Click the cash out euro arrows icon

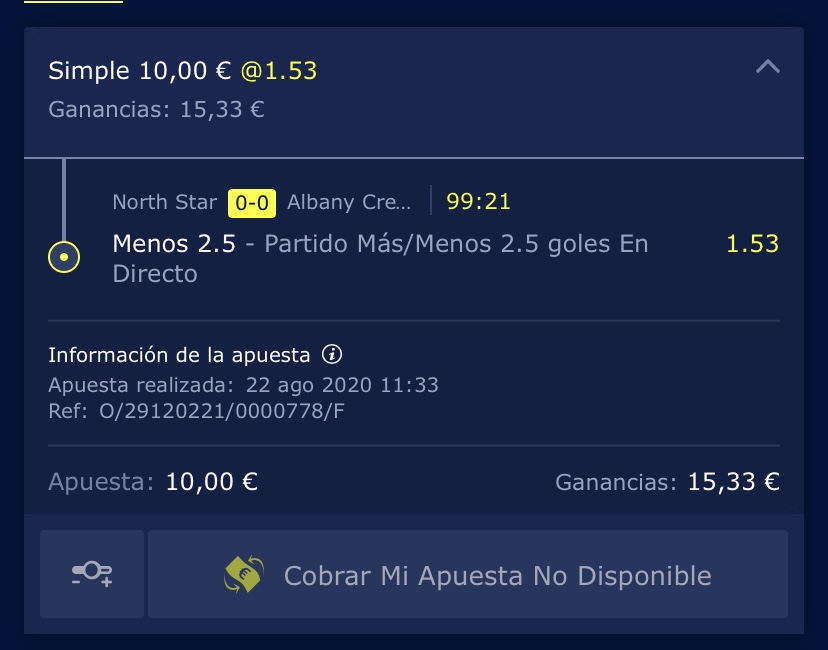click(x=244, y=574)
